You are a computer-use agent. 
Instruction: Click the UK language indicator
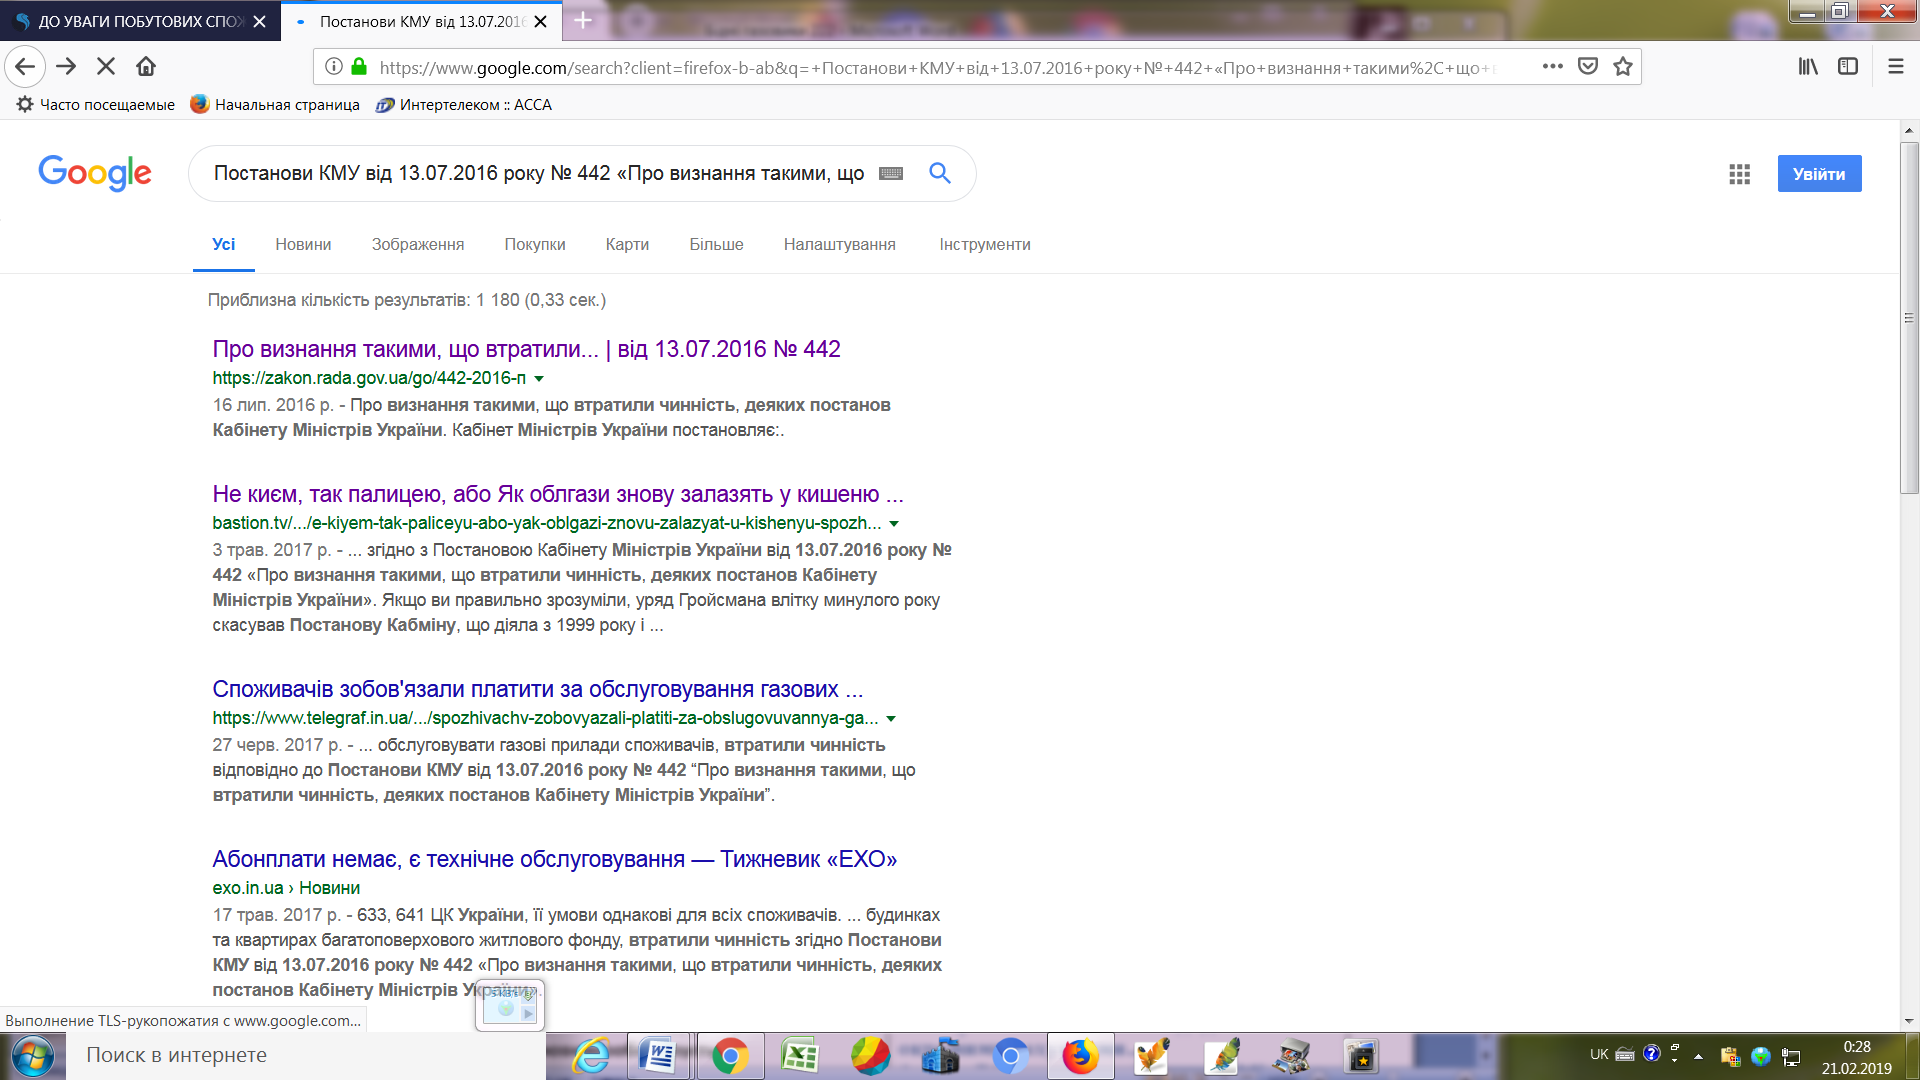(x=1599, y=1054)
